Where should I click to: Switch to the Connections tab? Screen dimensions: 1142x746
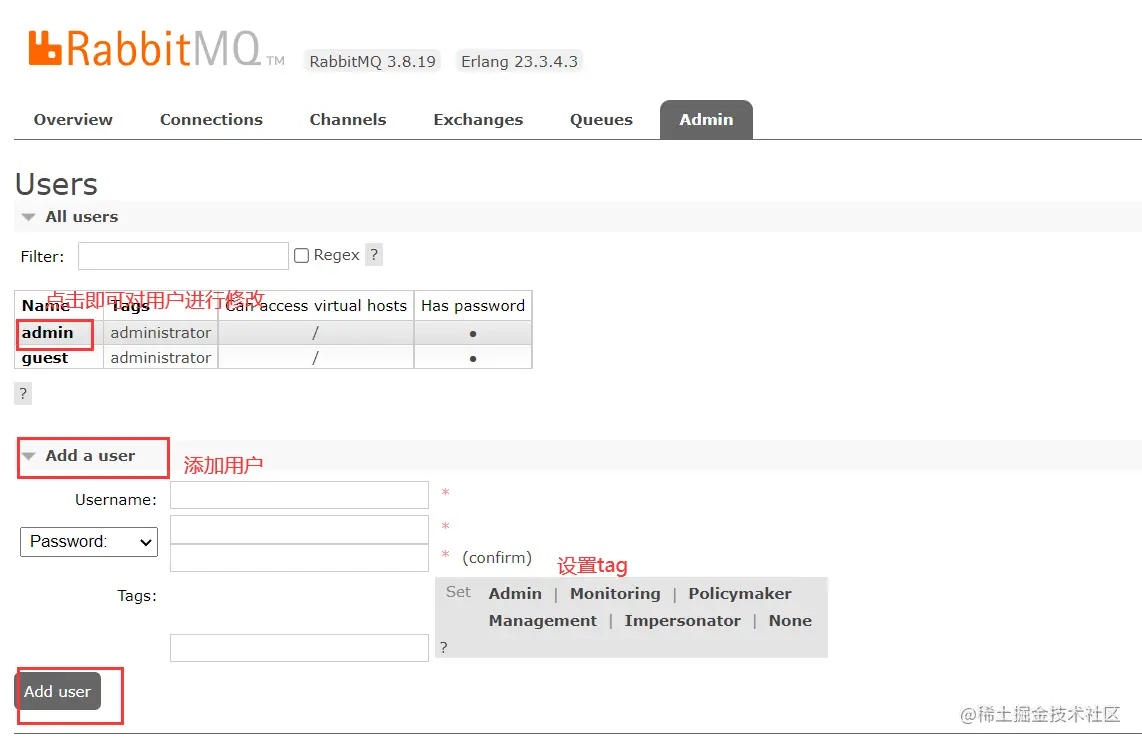pyautogui.click(x=211, y=119)
